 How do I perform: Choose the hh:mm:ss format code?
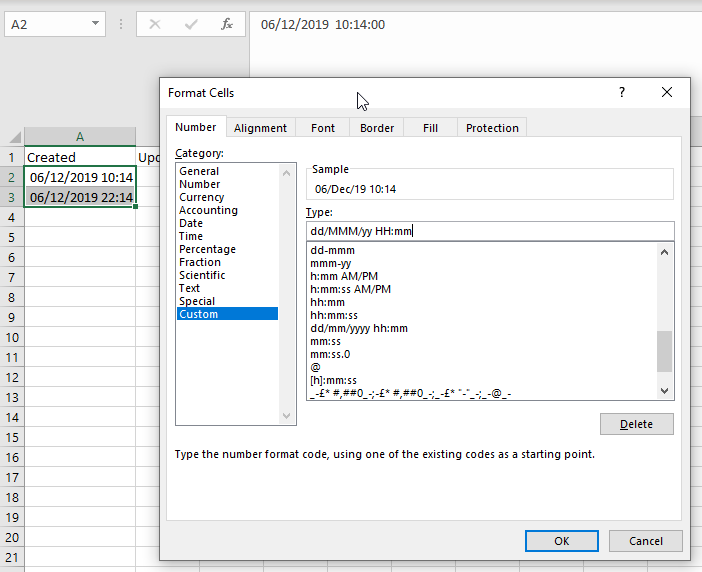(482, 315)
